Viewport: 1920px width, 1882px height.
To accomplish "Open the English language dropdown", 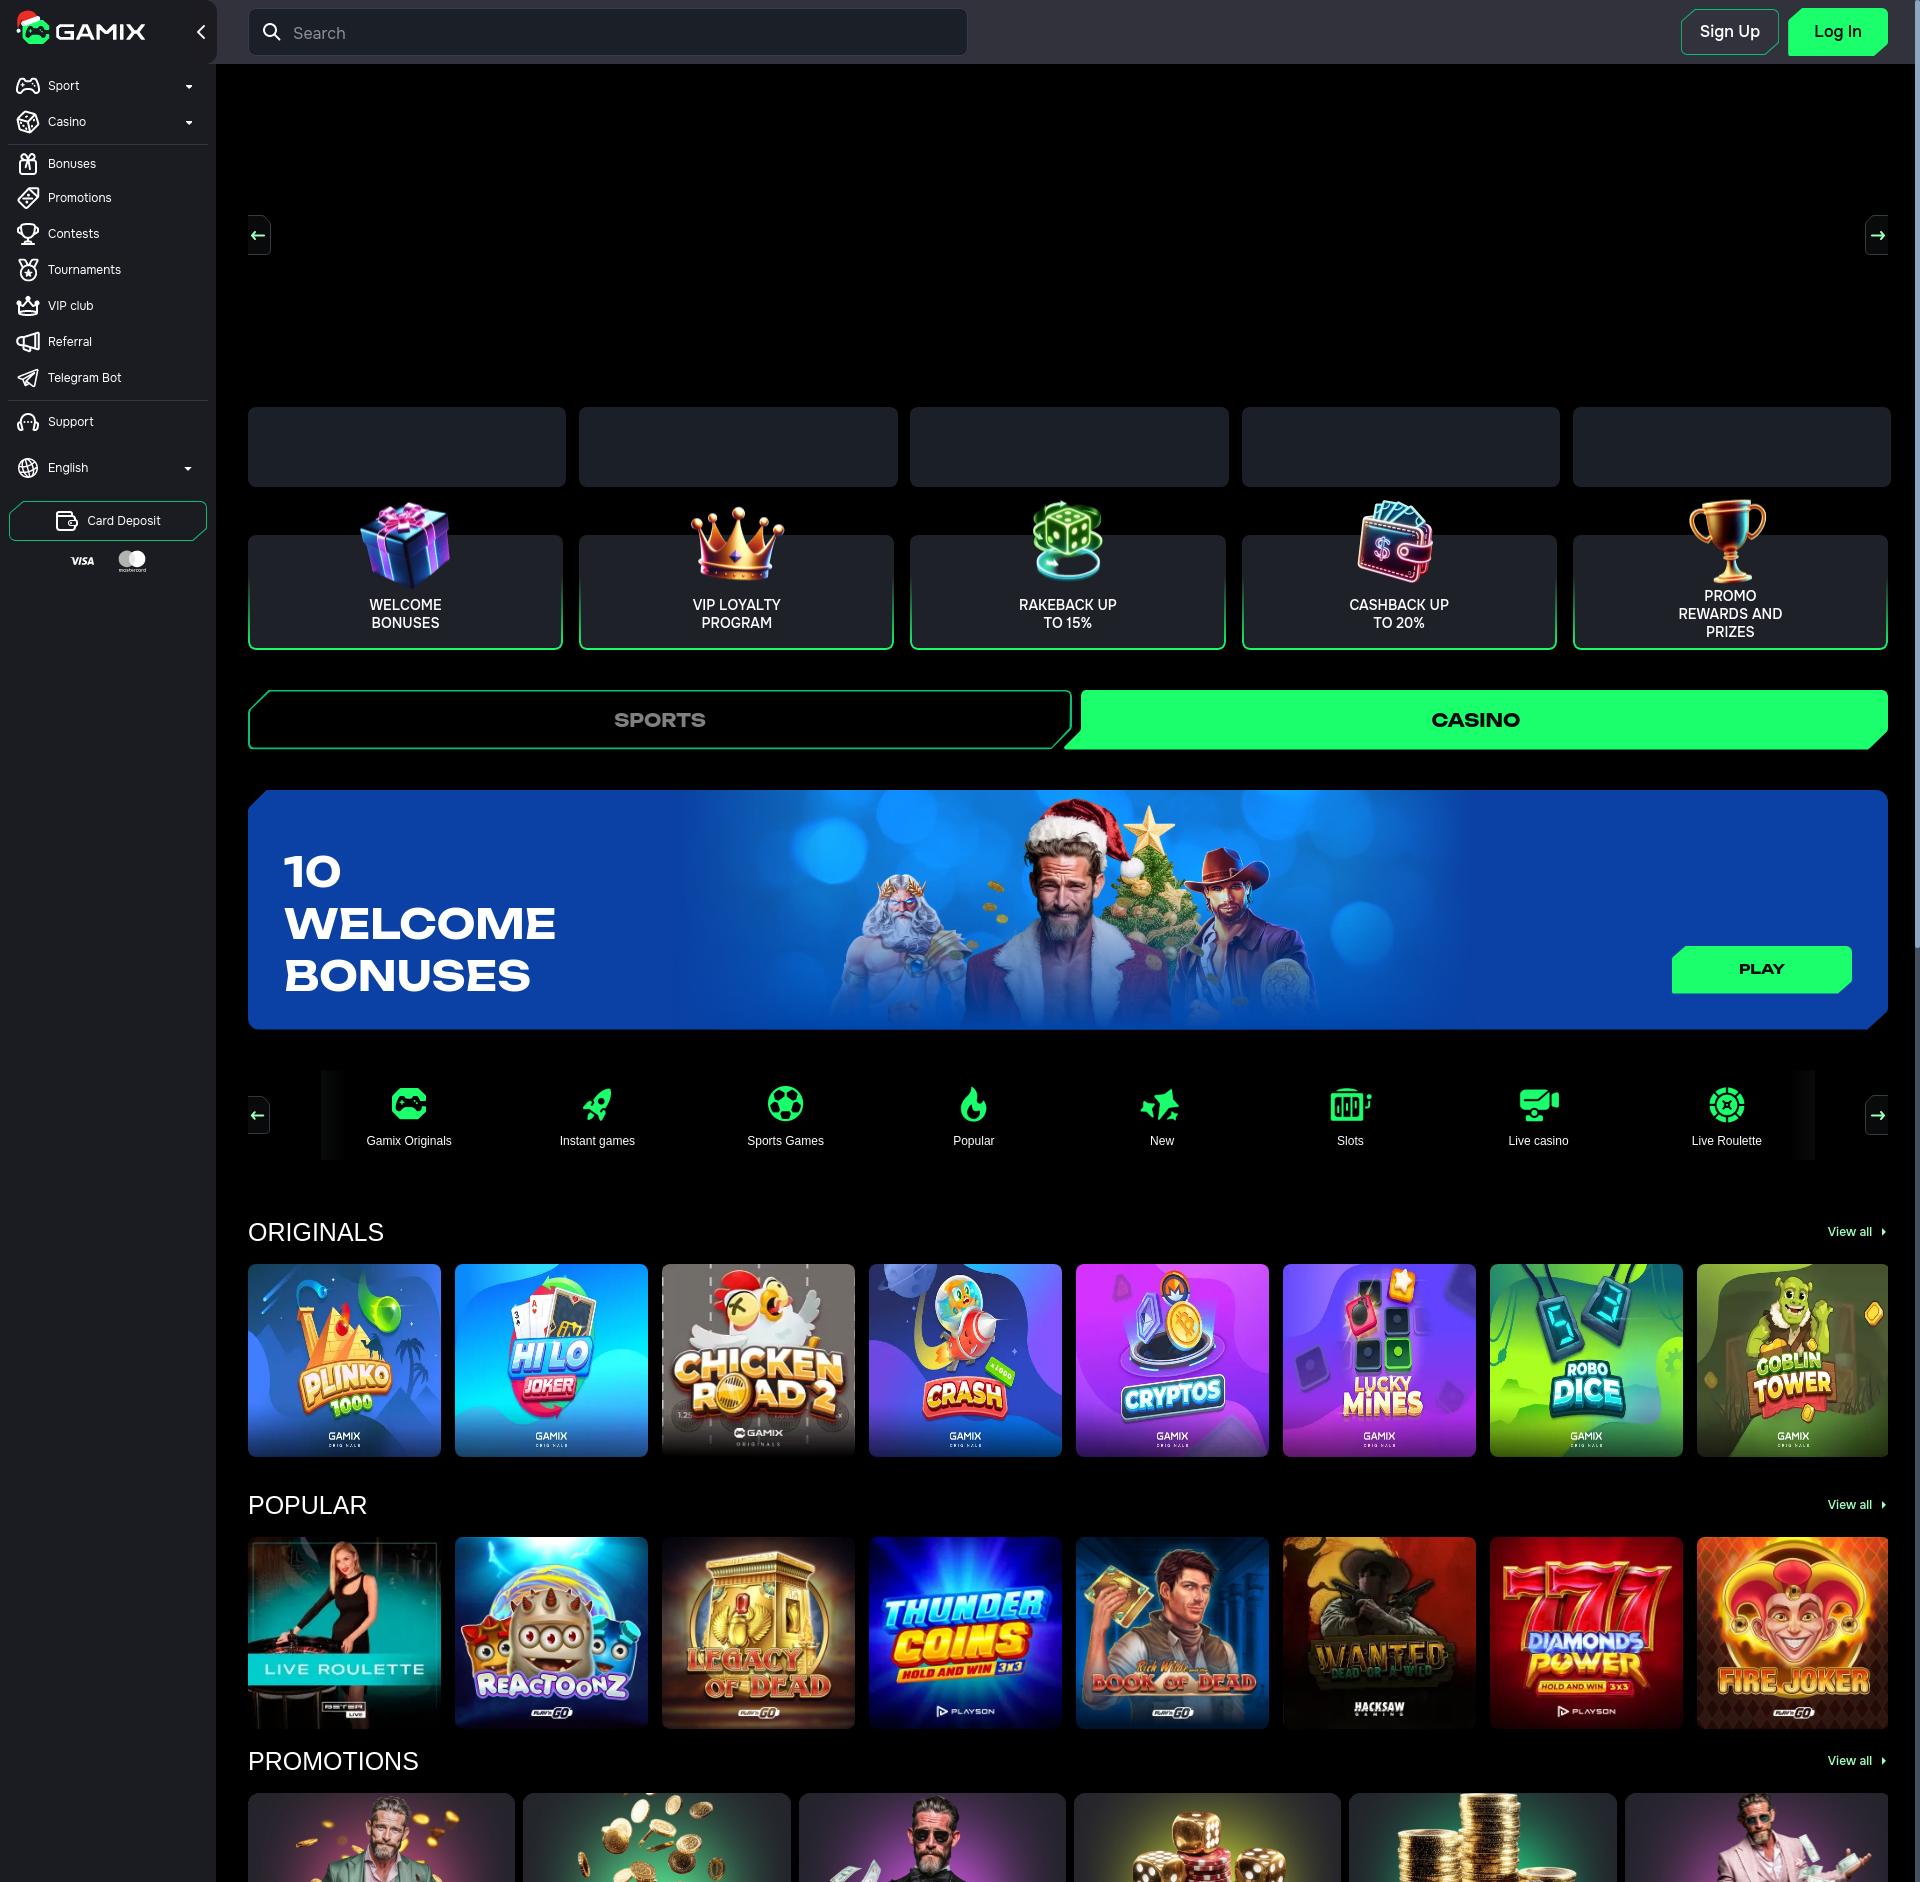I will (x=188, y=468).
